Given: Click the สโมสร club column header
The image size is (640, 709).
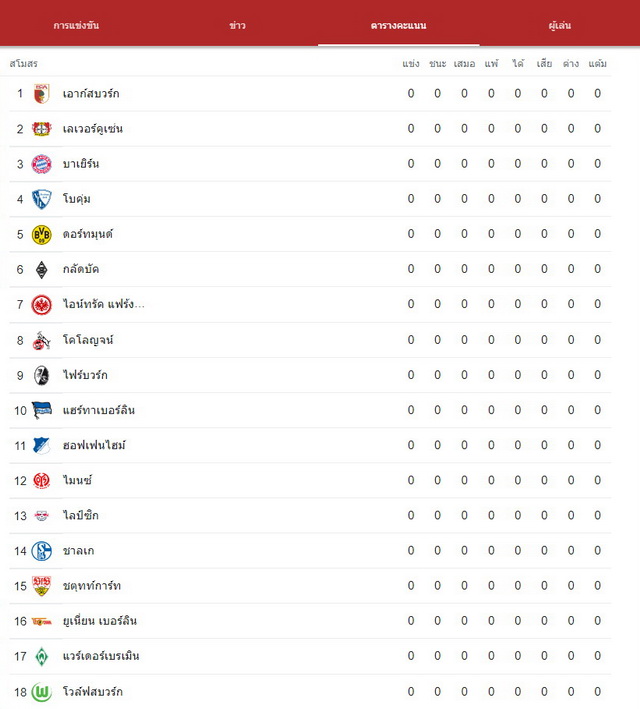Looking at the screenshot, I should point(24,64).
